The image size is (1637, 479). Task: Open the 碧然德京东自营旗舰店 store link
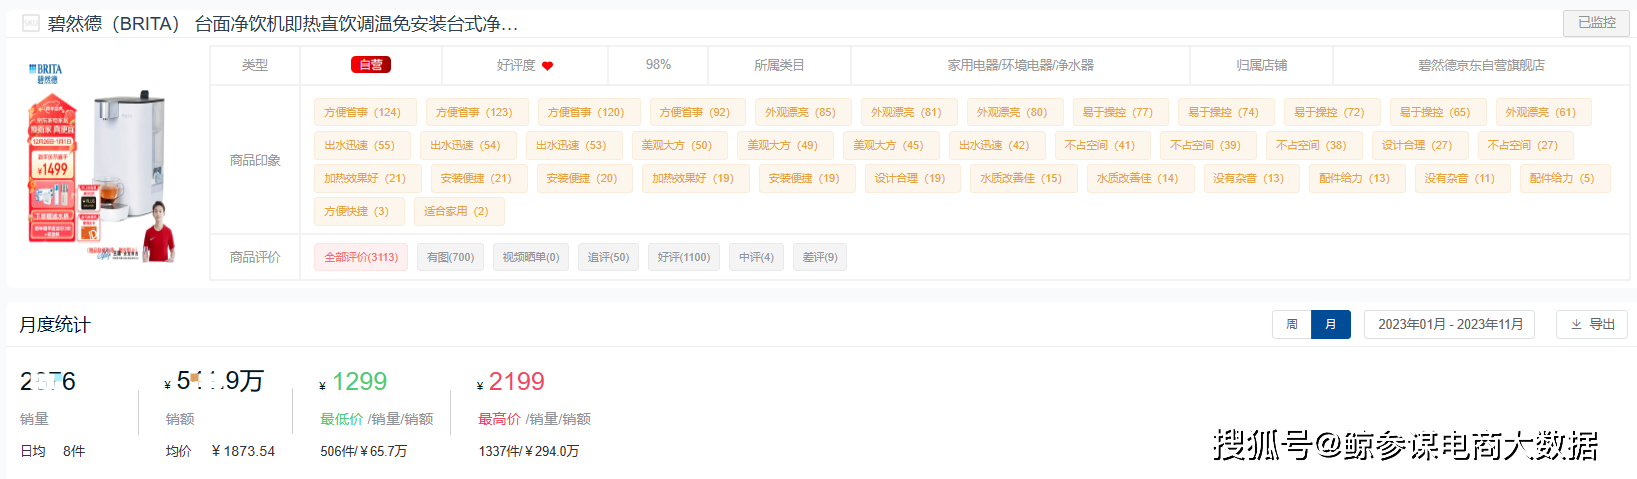coord(1481,65)
